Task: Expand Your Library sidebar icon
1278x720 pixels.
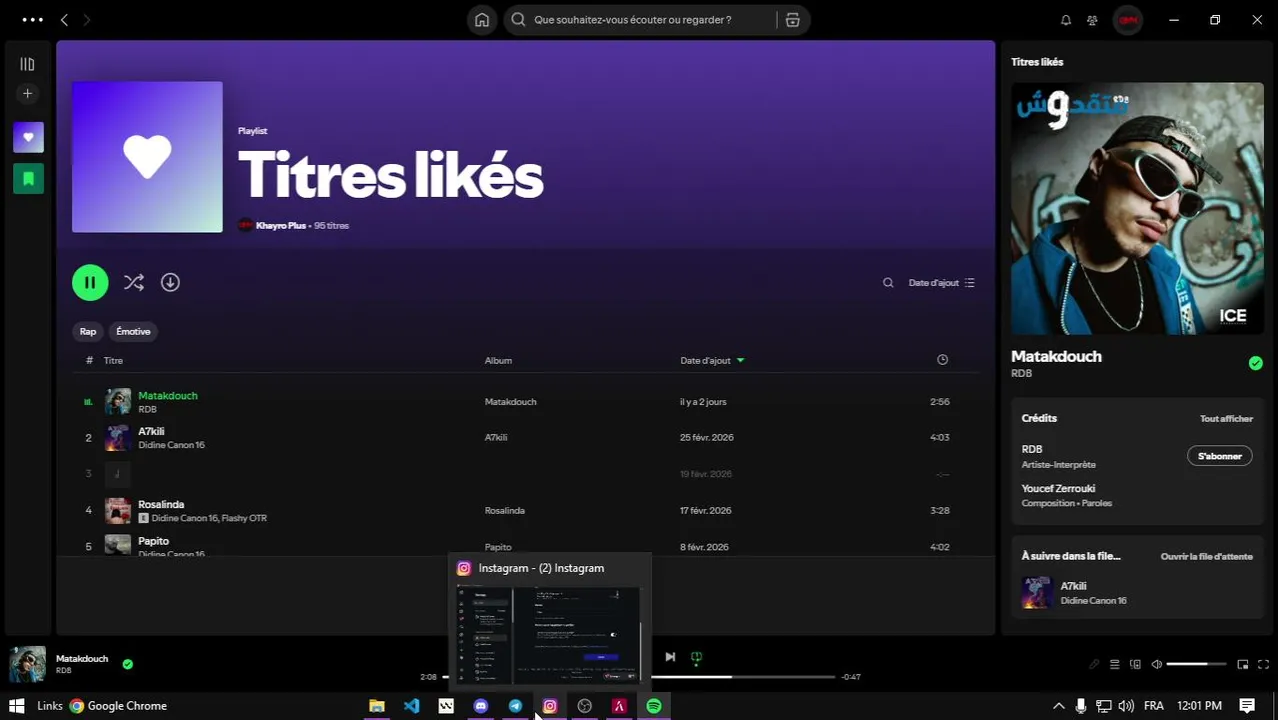Action: [27, 64]
